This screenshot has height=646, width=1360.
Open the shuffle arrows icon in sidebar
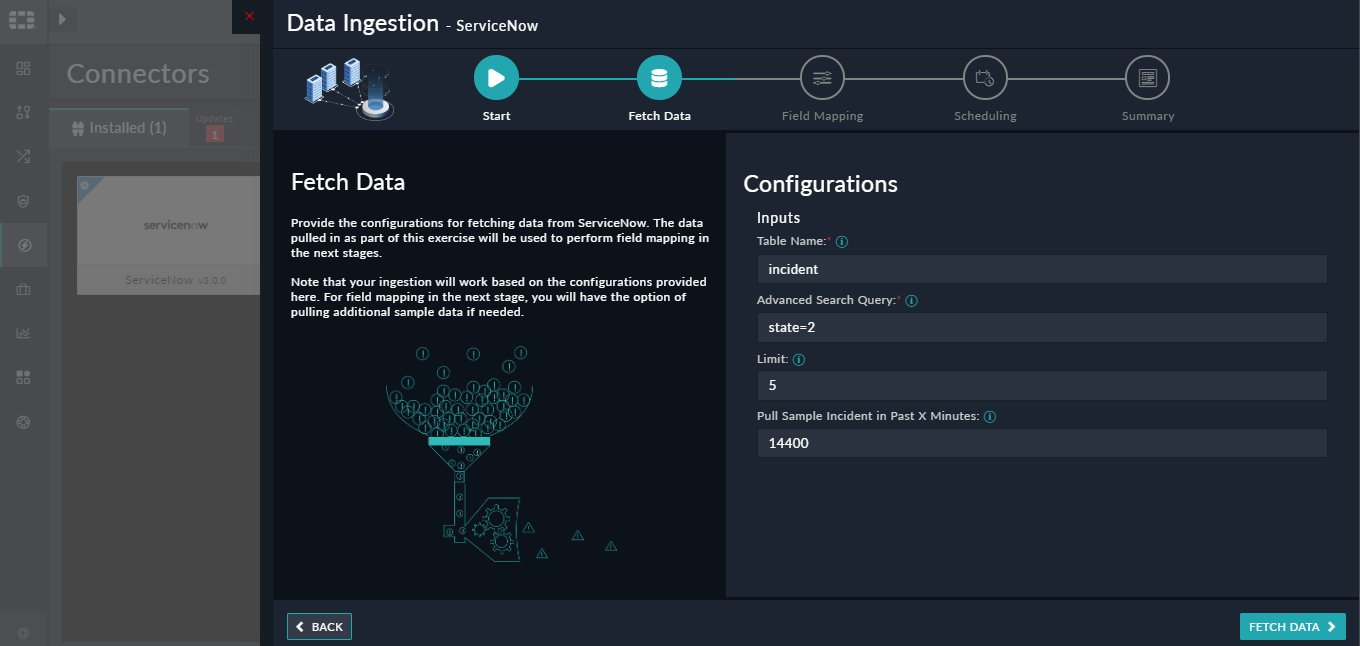coord(23,156)
